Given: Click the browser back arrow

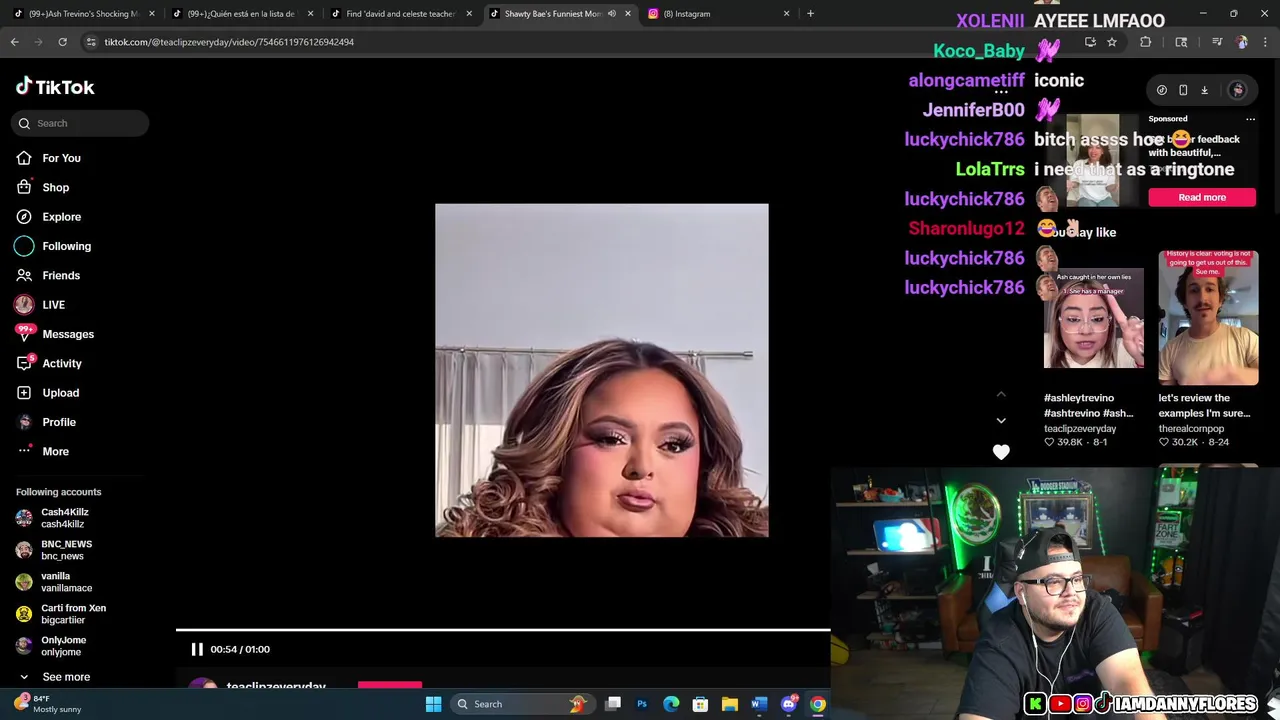Looking at the screenshot, I should pyautogui.click(x=14, y=42).
